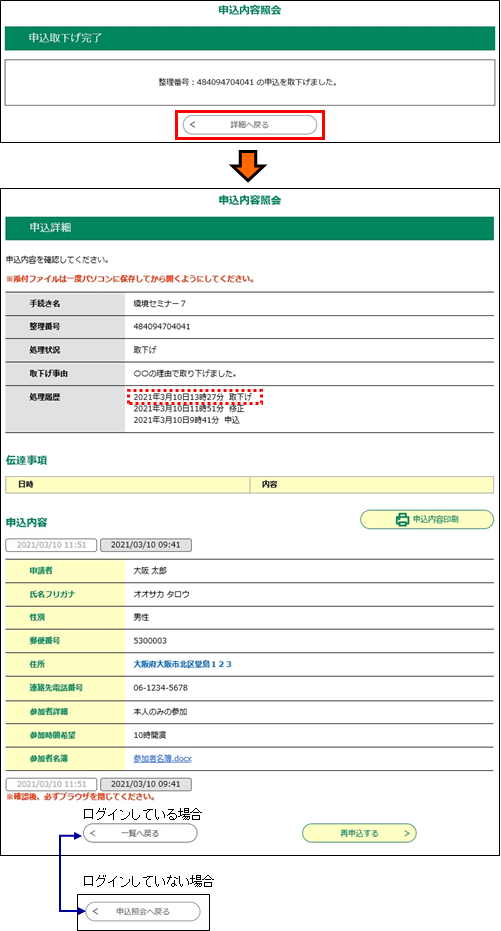
Task: Select the lower 2021/03/10 09:41 version tab
Action: pos(146,784)
